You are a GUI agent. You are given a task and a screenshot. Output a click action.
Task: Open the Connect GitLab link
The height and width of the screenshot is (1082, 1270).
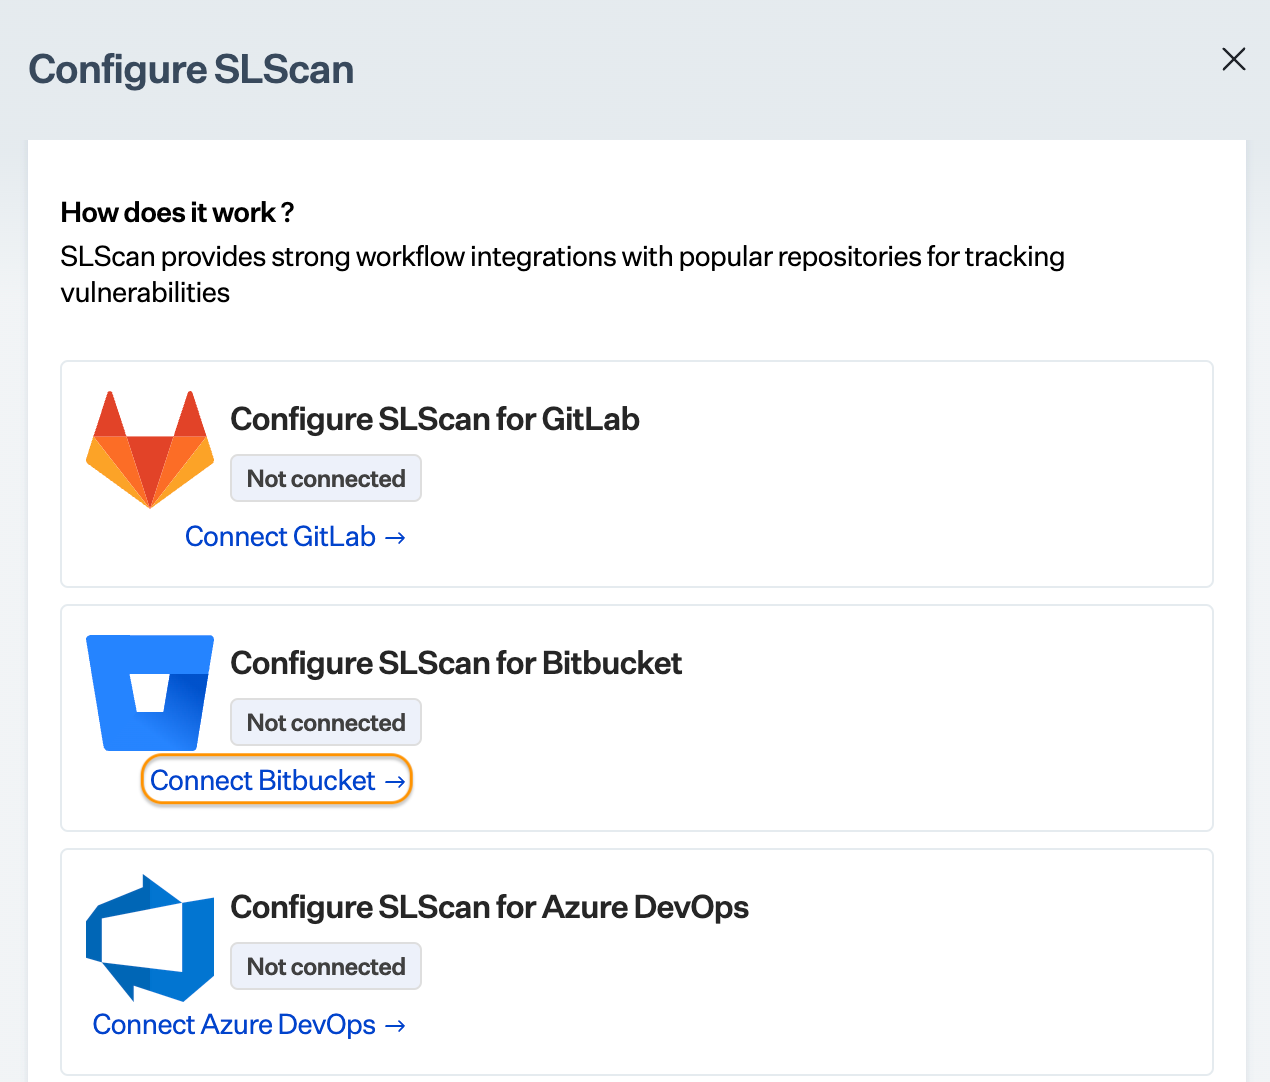(x=296, y=537)
